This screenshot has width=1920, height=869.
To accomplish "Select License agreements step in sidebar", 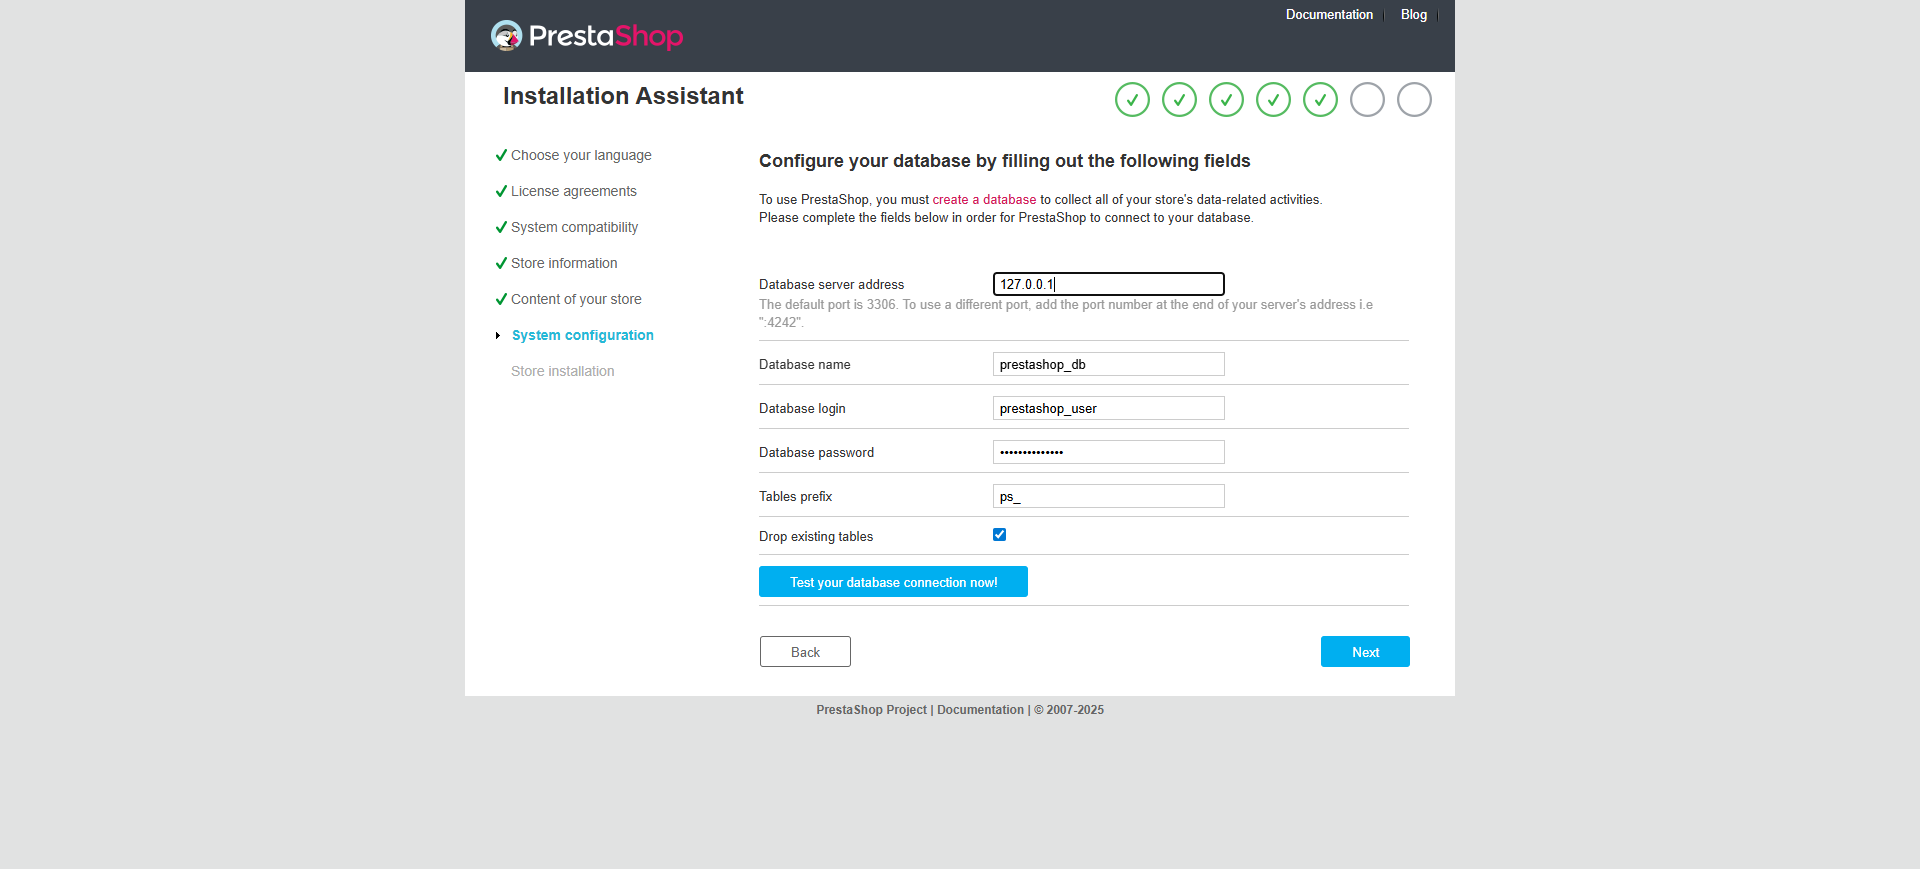I will click(x=573, y=191).
